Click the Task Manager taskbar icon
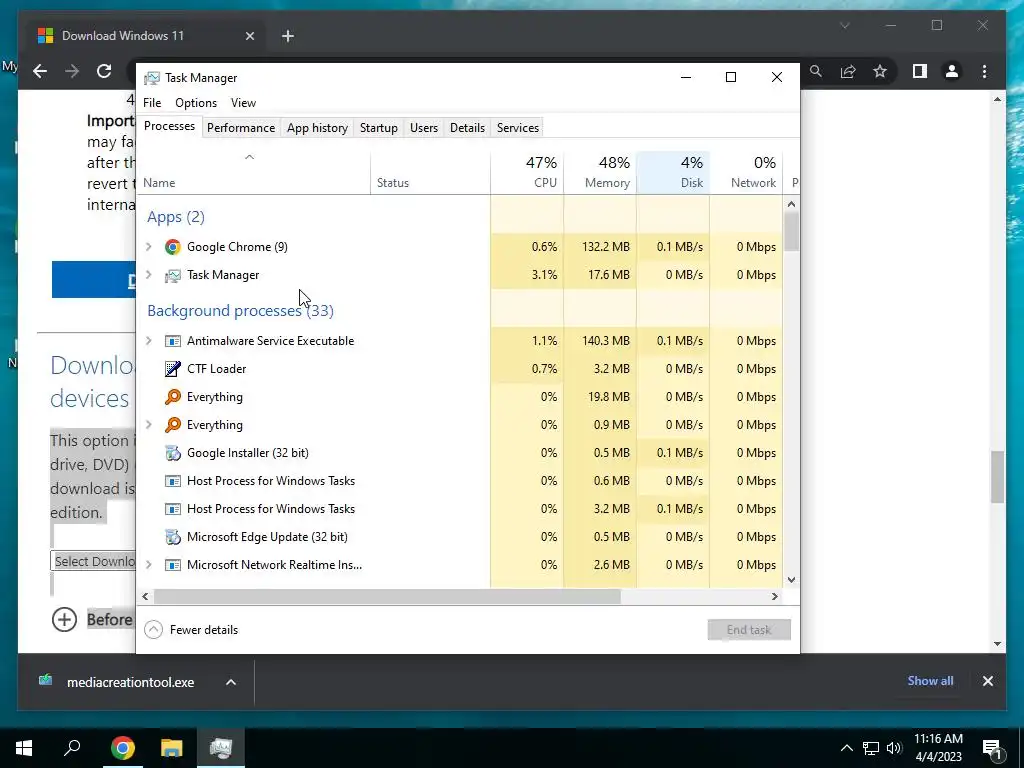This screenshot has width=1024, height=768. [221, 748]
